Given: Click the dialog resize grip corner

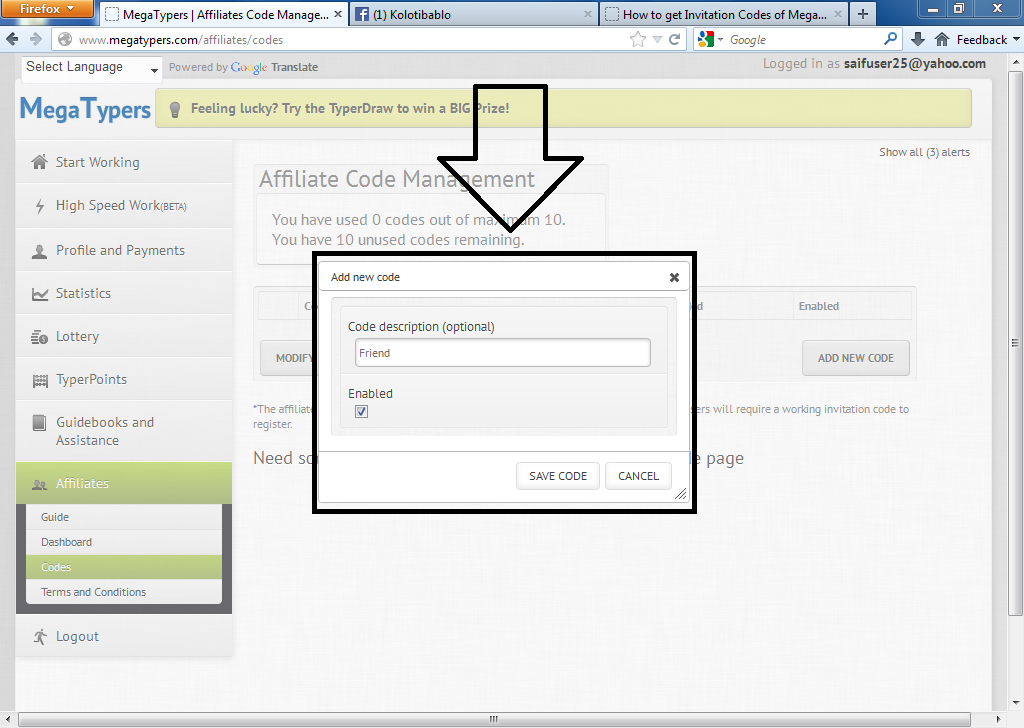Looking at the screenshot, I should 680,494.
